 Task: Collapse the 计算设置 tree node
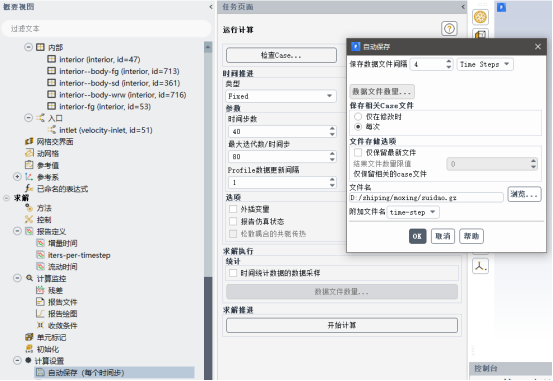click(x=17, y=360)
